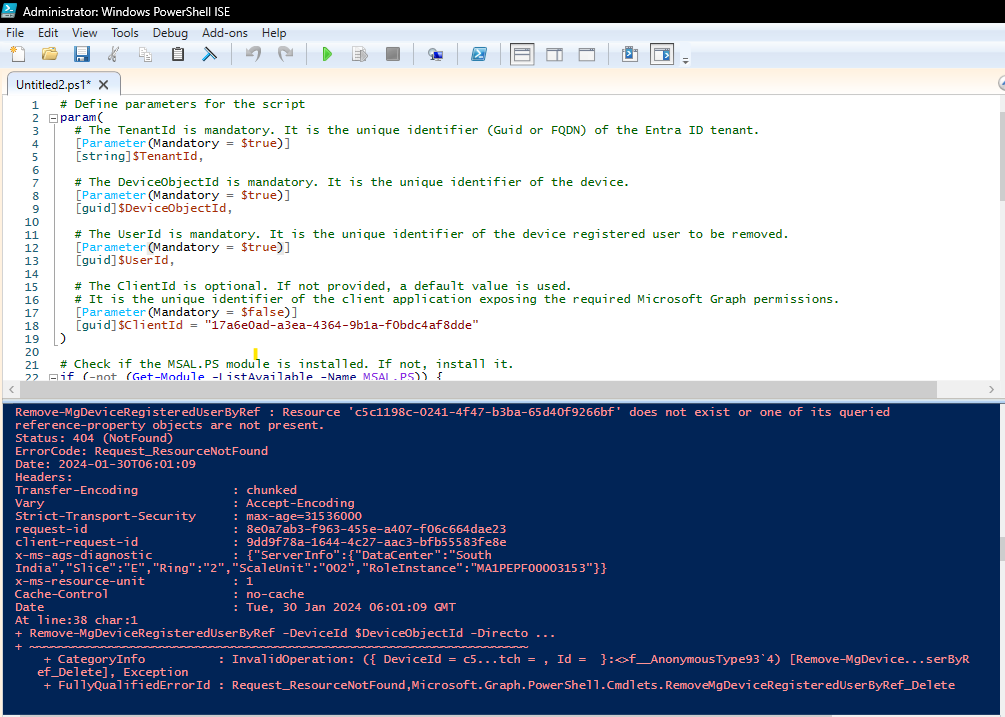Show script pane maximized layout
This screenshot has height=717, width=1005.
586,54
